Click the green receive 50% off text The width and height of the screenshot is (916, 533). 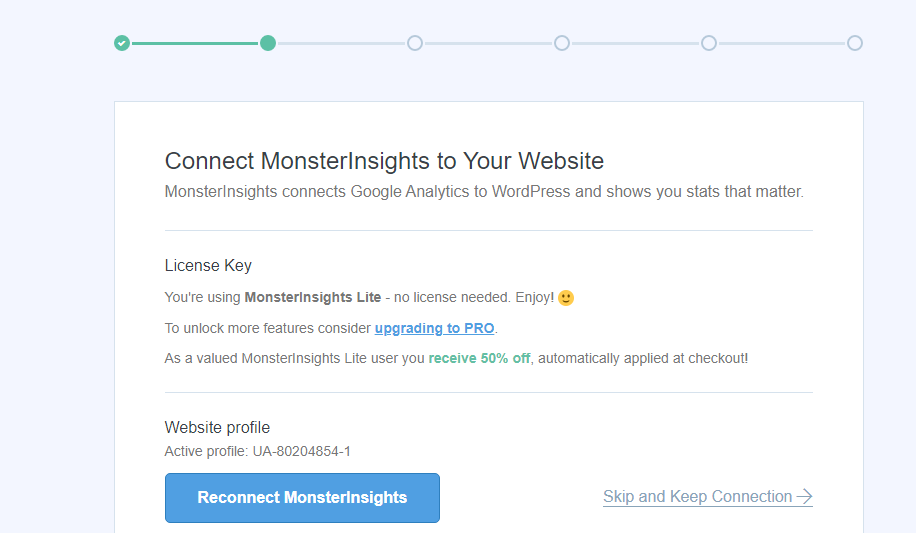480,358
